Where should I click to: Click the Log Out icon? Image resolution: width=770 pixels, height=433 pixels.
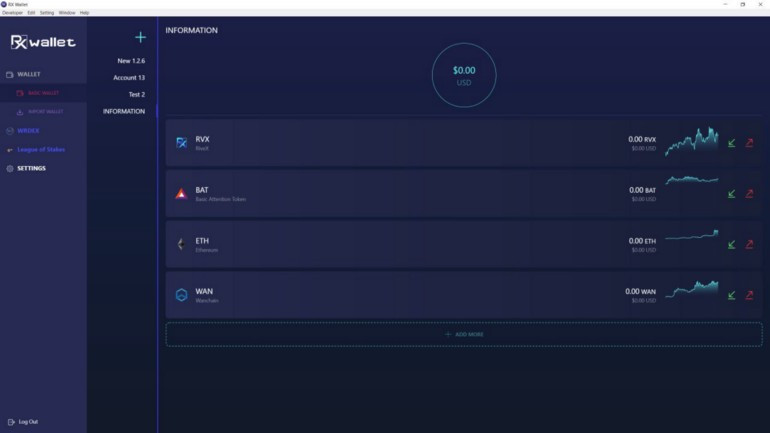pos(11,422)
